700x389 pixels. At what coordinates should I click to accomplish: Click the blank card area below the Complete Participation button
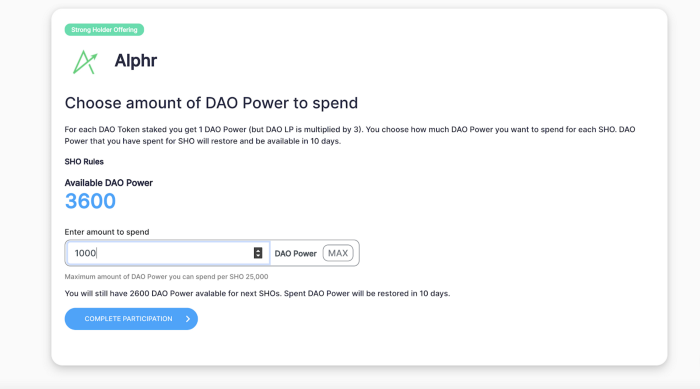(357, 348)
